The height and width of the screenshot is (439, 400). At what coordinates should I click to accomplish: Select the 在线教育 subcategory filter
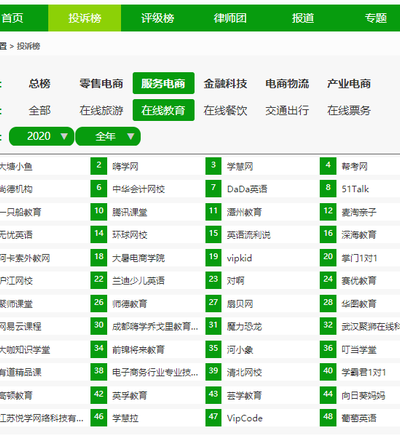163,110
